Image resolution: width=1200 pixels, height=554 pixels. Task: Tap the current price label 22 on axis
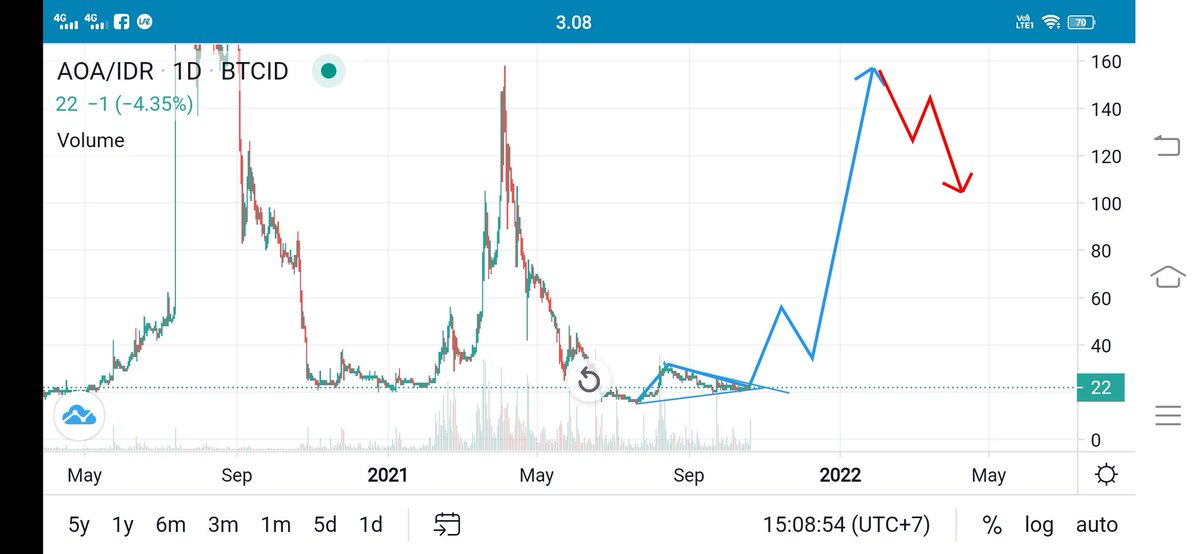[1101, 388]
